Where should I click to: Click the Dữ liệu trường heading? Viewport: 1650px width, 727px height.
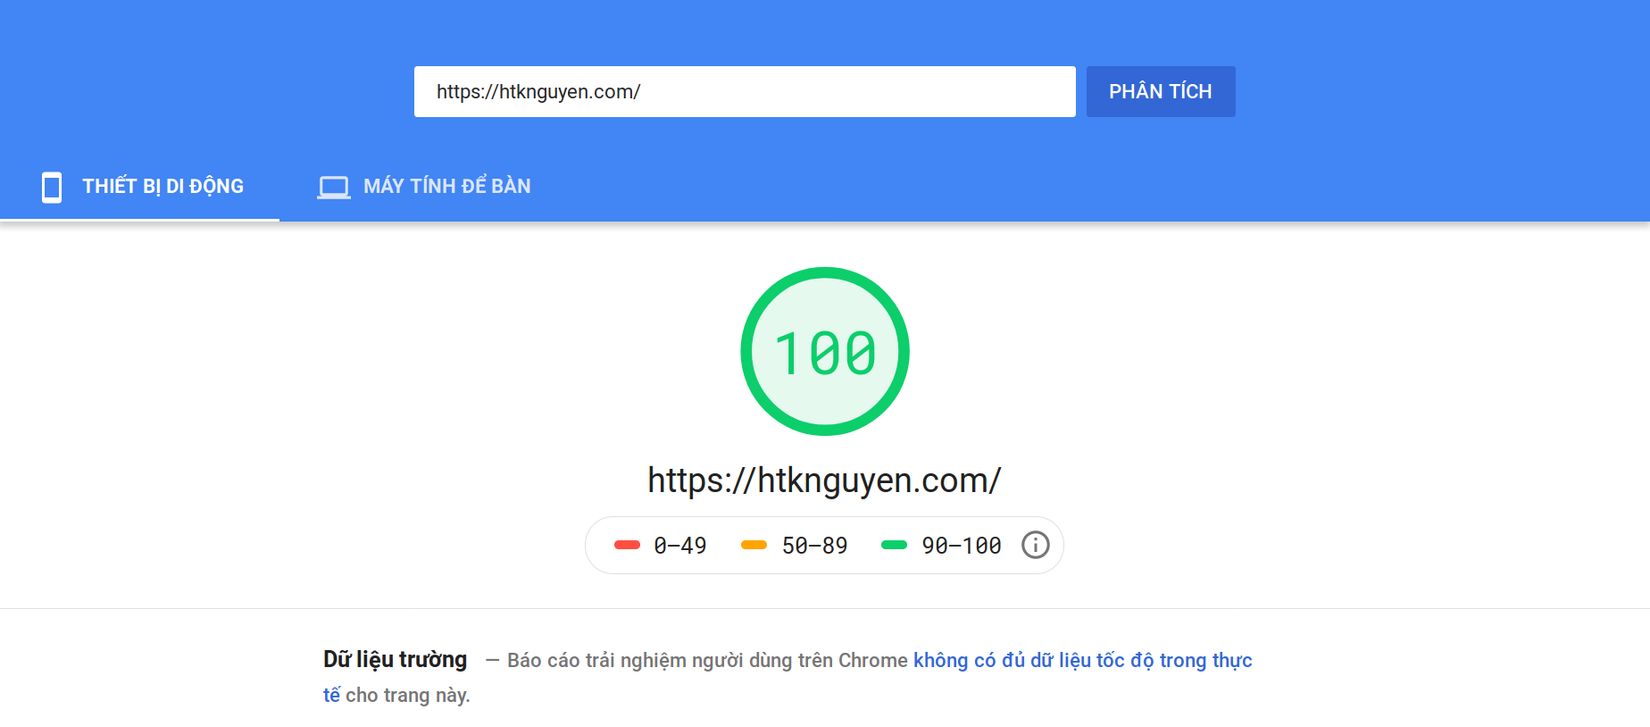pyautogui.click(x=395, y=660)
